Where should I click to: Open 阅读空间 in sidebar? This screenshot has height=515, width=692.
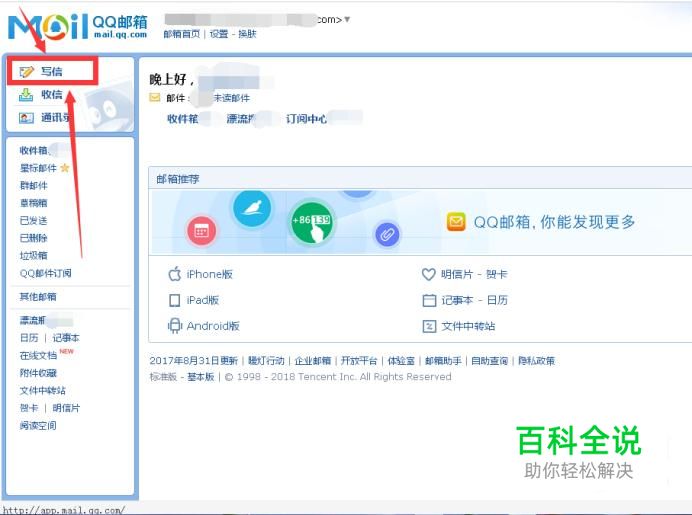pos(38,426)
